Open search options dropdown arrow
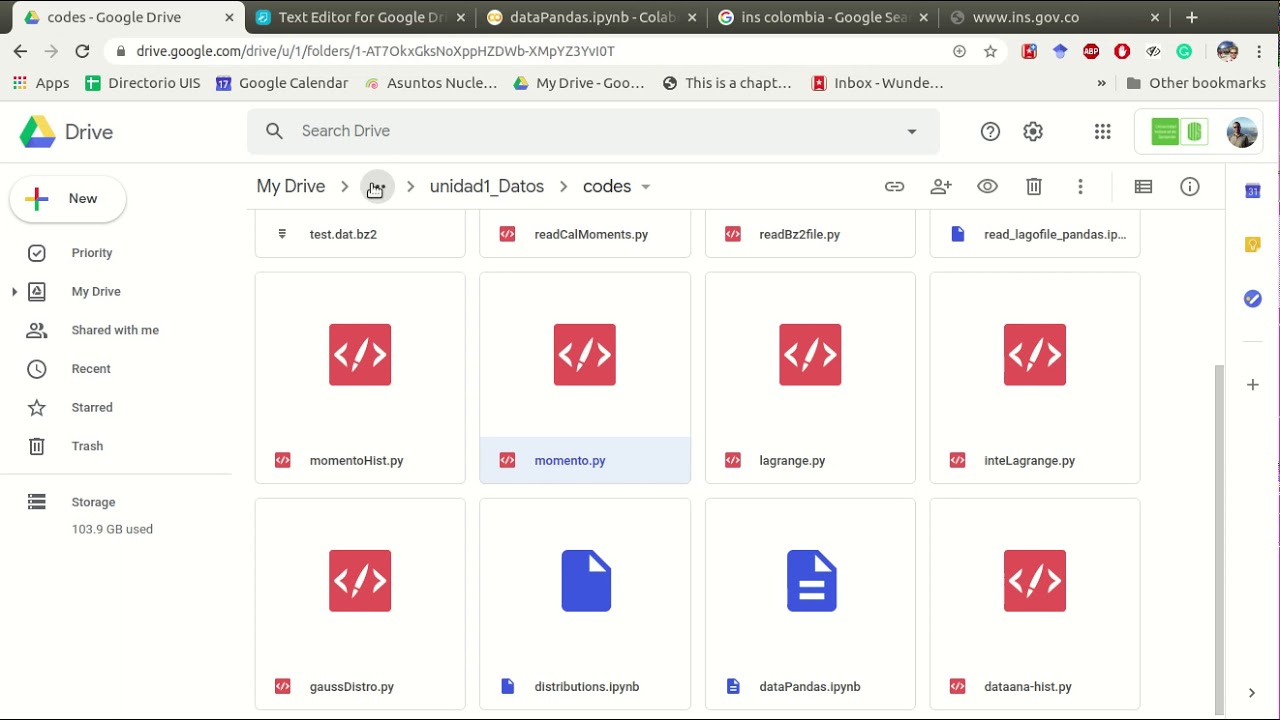1280x720 pixels. (x=911, y=131)
